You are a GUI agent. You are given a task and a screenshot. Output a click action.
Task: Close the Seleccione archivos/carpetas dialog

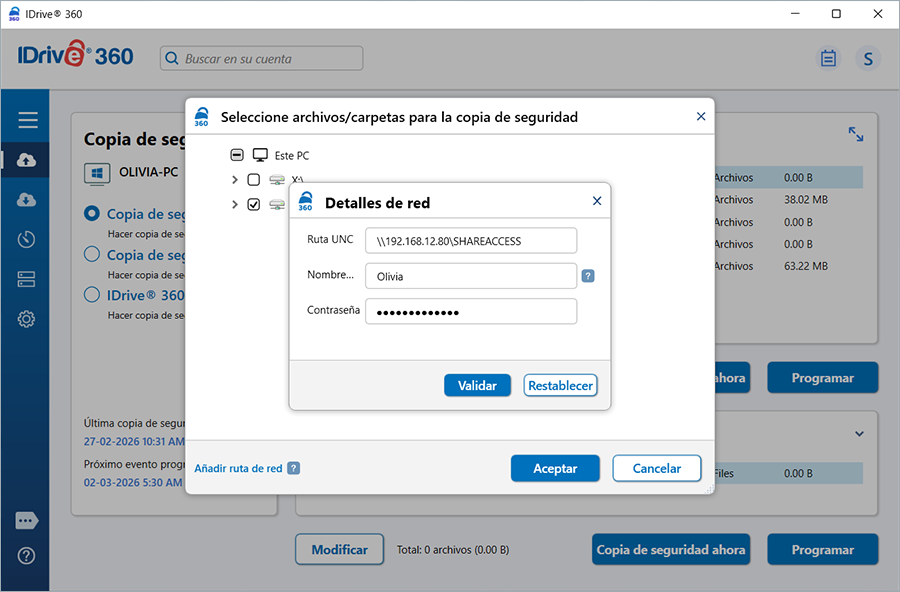coord(701,117)
